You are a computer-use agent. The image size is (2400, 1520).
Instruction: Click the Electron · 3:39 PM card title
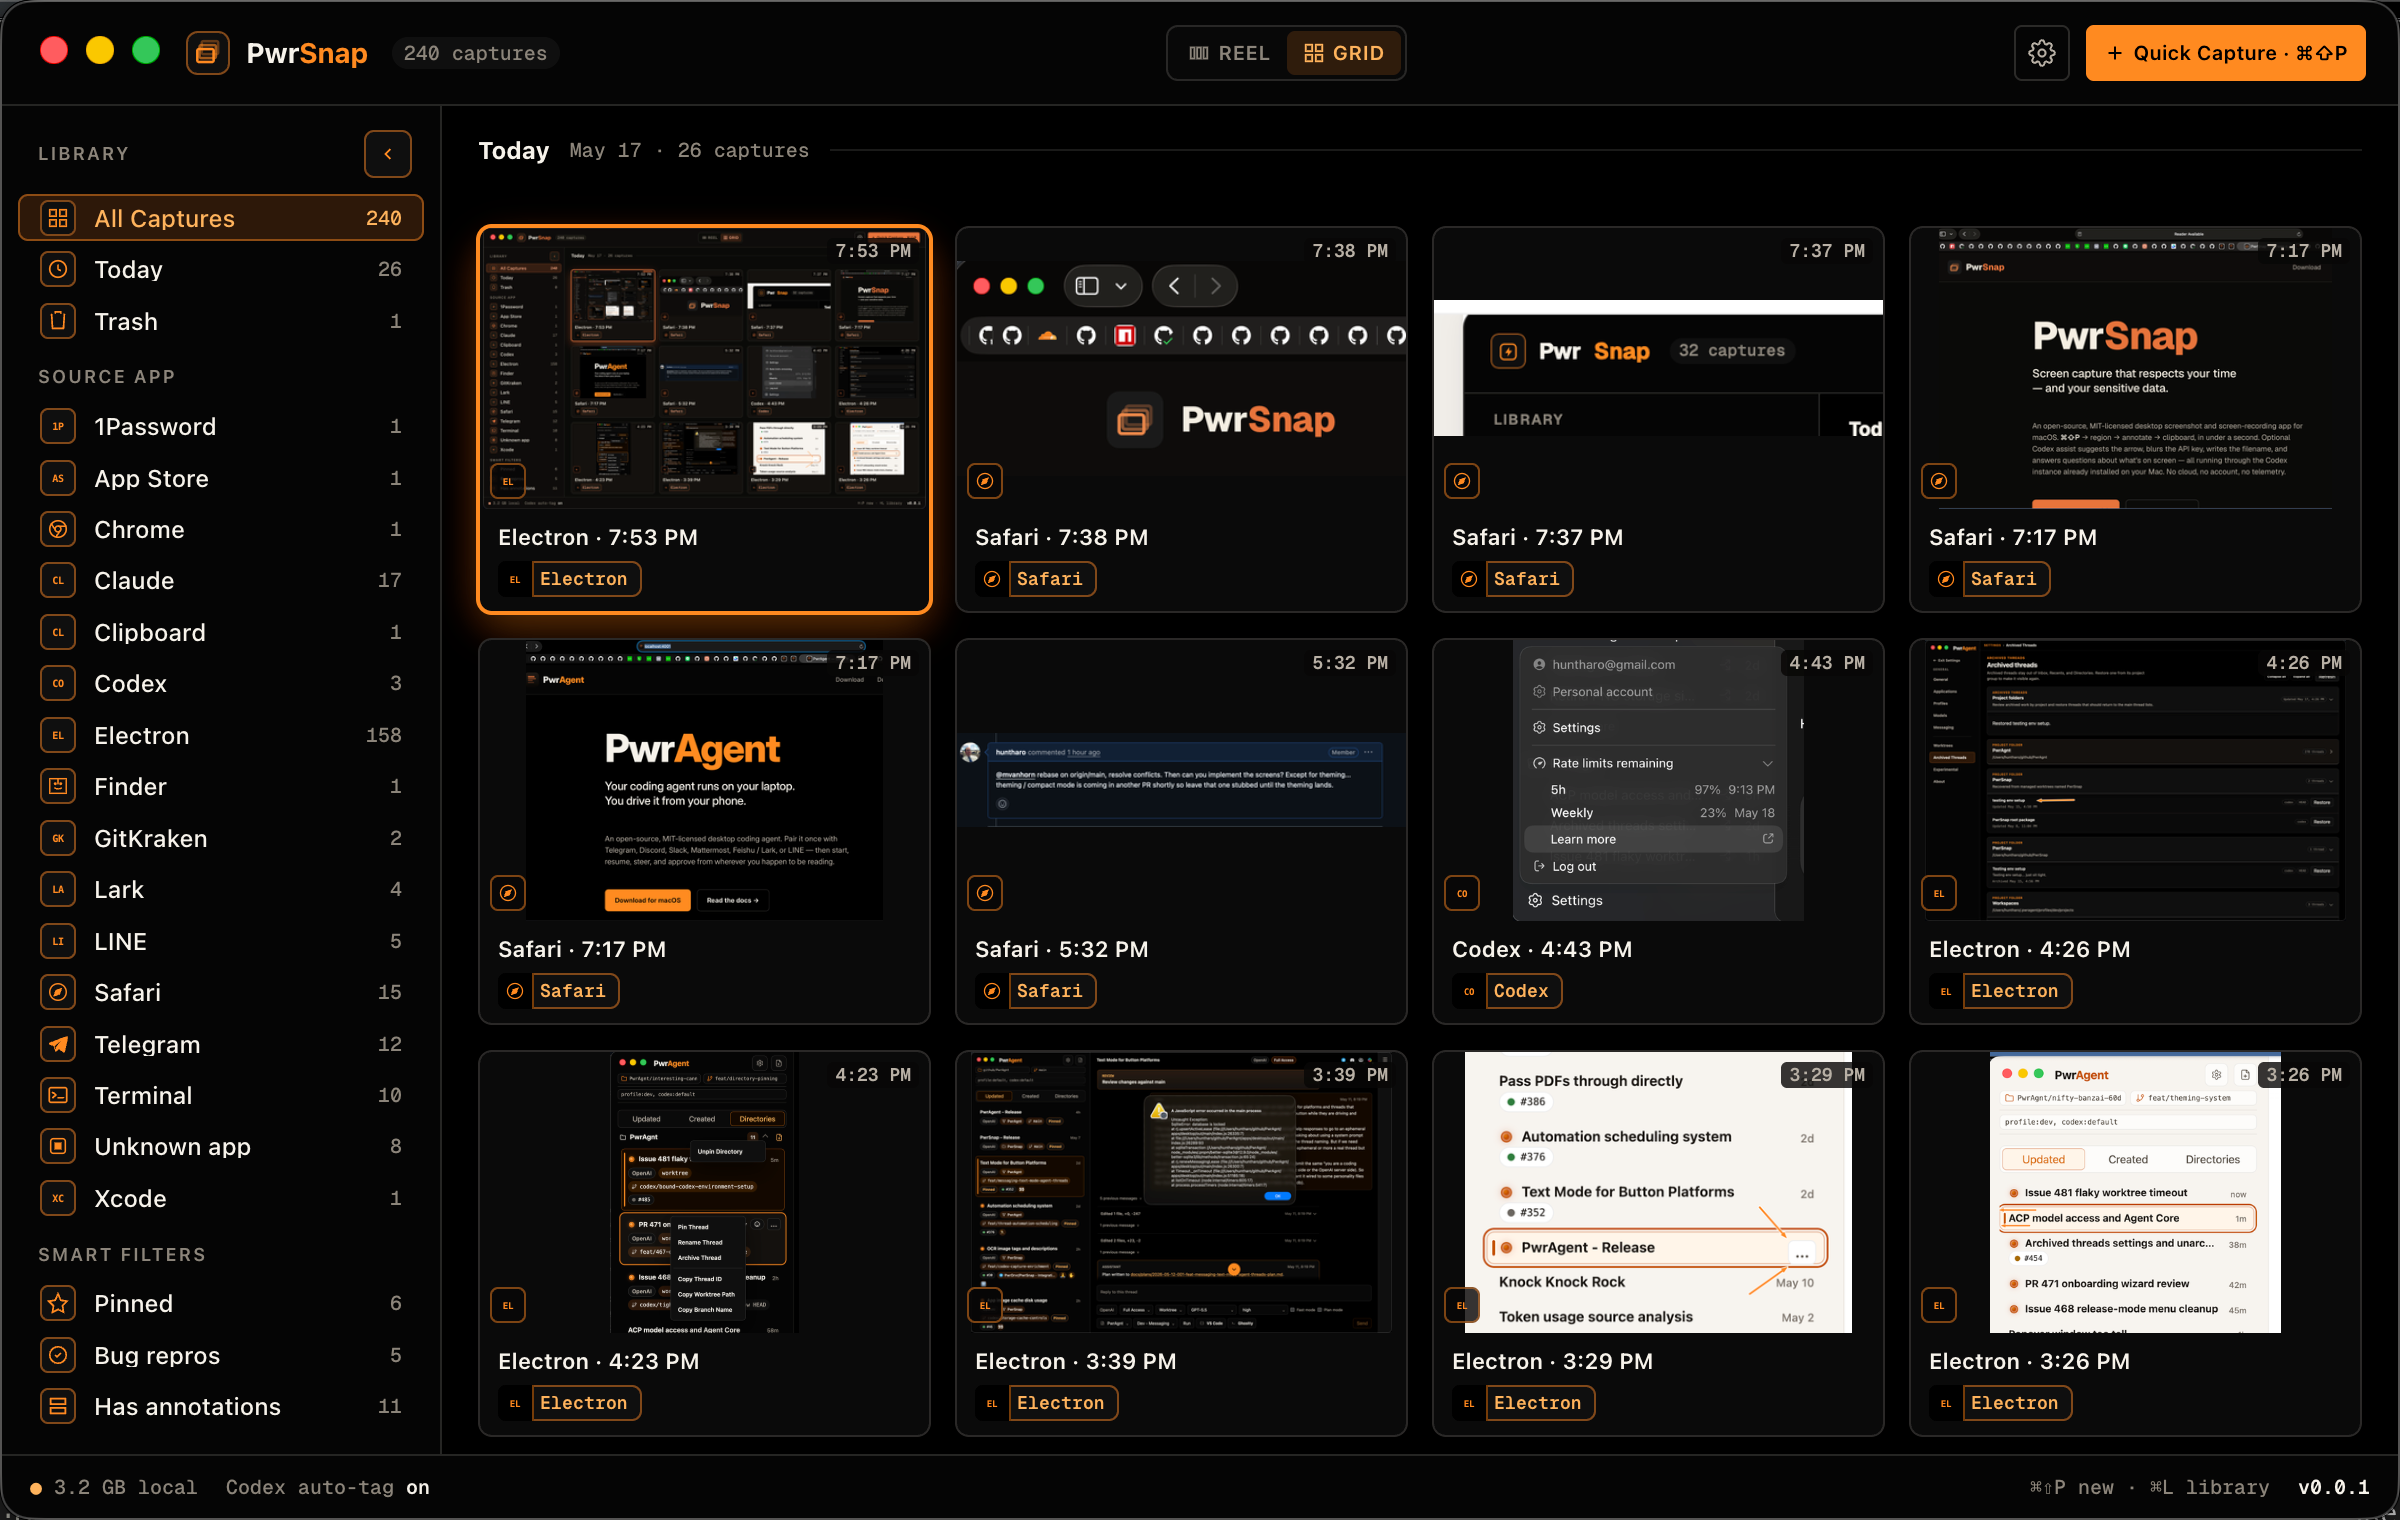click(1075, 1361)
